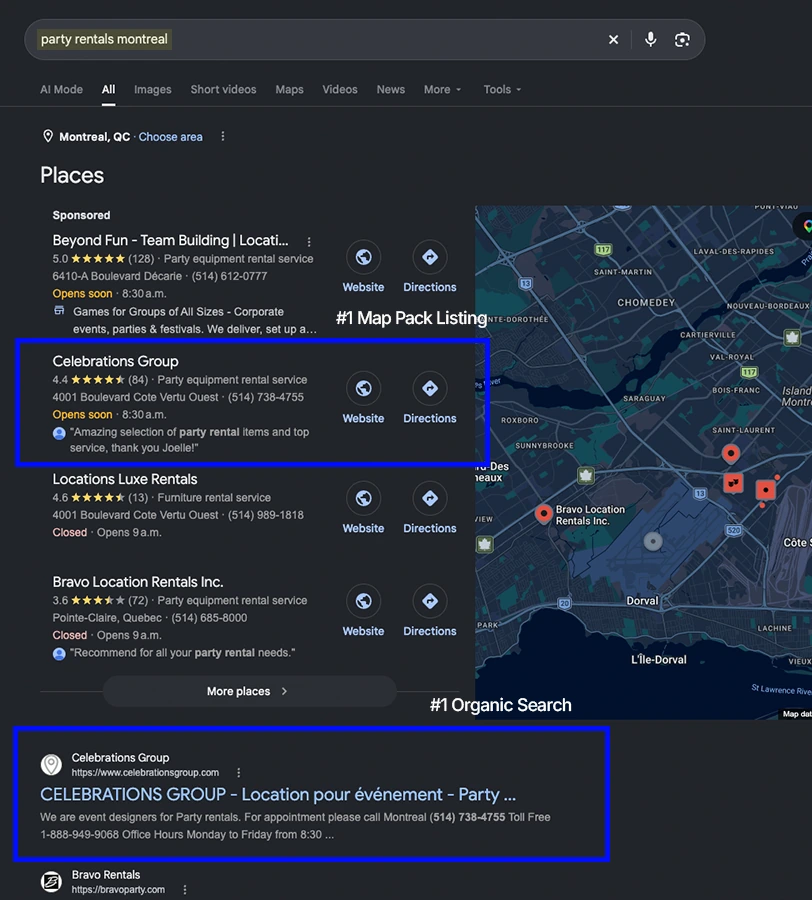Click Celebrations Group 4.4 rating with 84 reviews

pos(100,380)
